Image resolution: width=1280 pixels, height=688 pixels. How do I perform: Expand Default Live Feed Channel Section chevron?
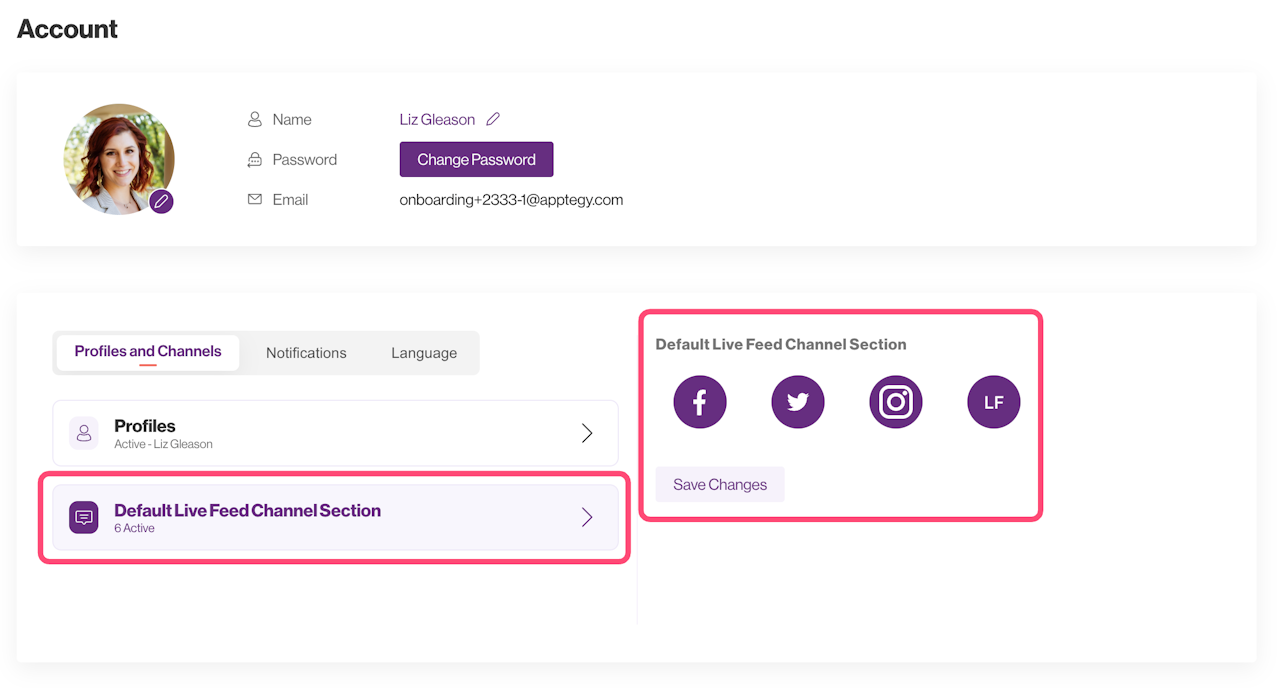(587, 517)
